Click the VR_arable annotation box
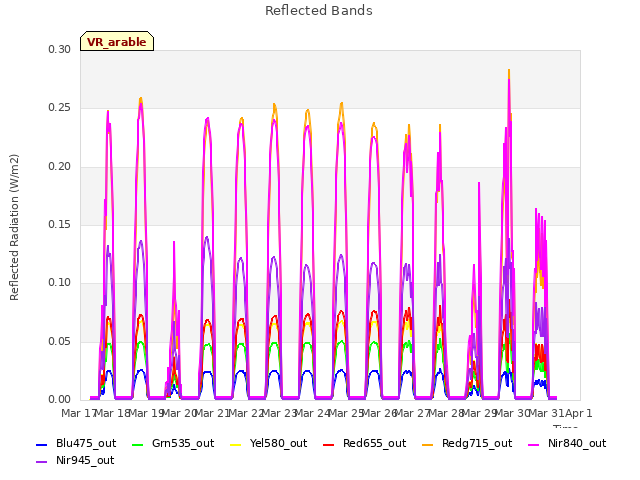The width and height of the screenshot is (640, 480). [117, 41]
